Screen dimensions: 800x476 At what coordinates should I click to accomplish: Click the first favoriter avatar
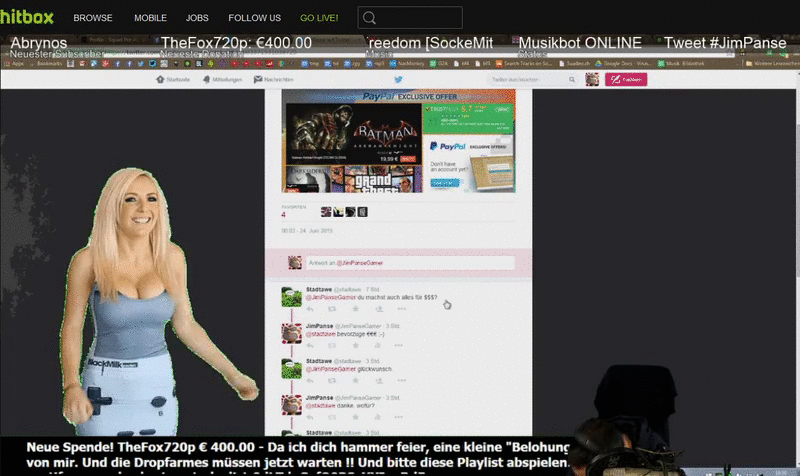pos(326,212)
